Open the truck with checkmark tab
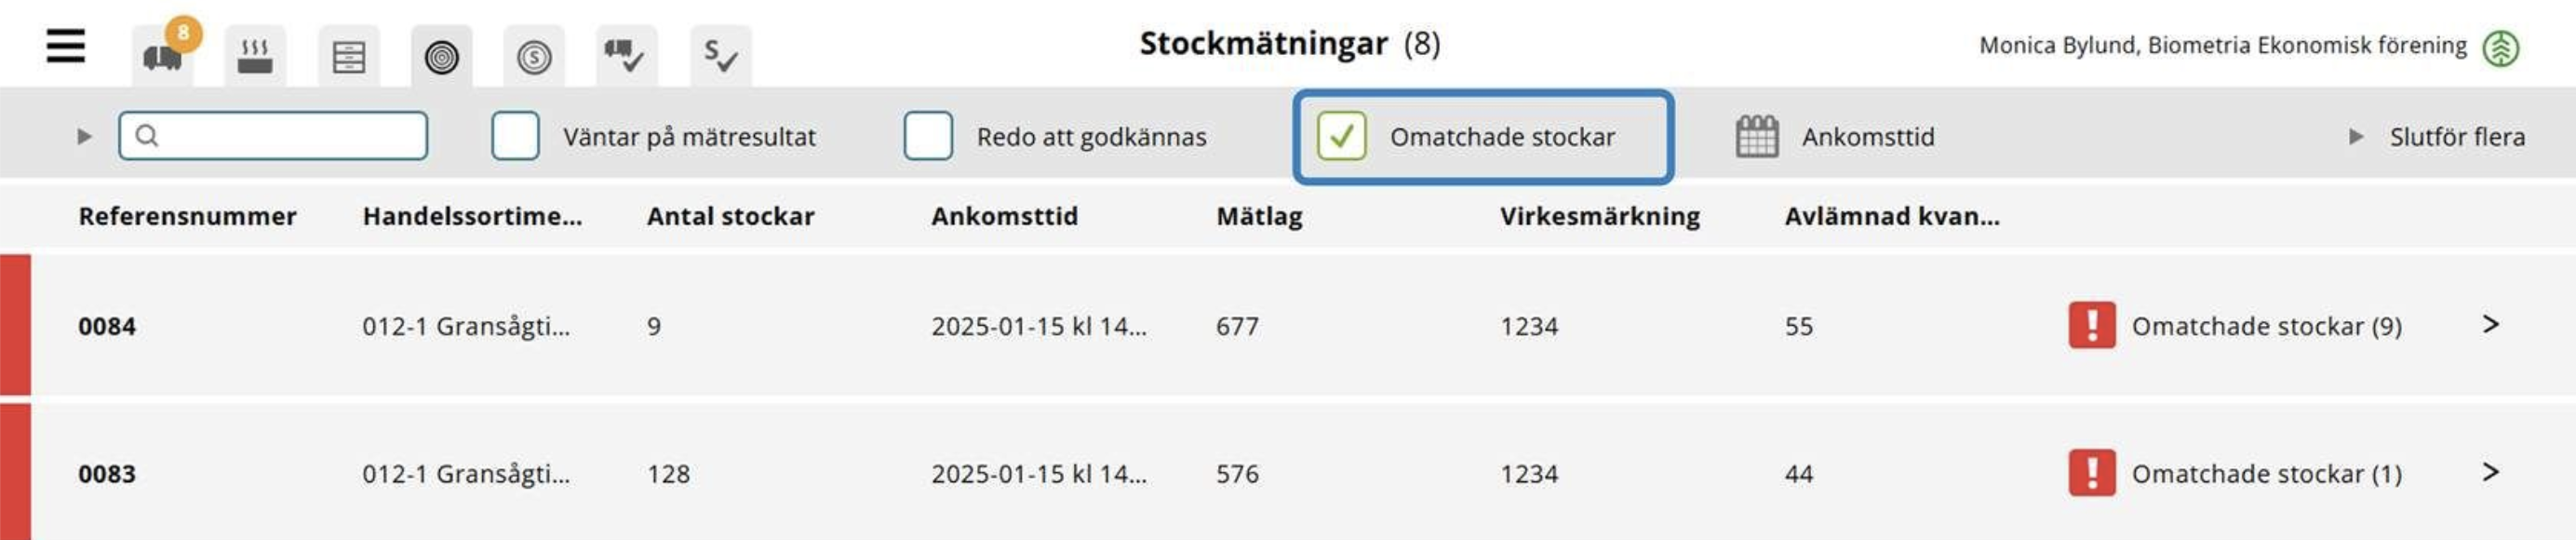The width and height of the screenshot is (2576, 540). pos(627,55)
